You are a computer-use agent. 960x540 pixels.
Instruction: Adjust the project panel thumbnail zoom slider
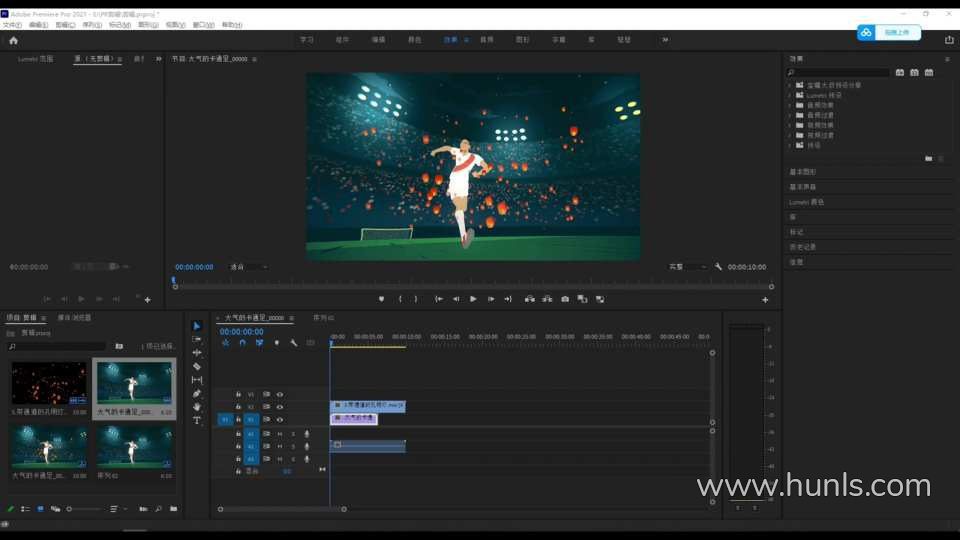[x=70, y=509]
